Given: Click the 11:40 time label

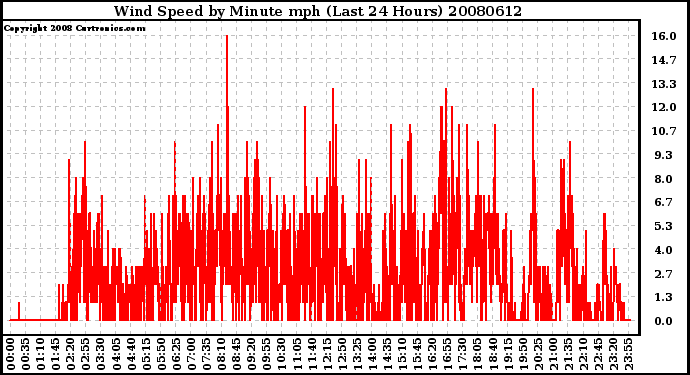Looking at the screenshot, I should [x=312, y=355].
